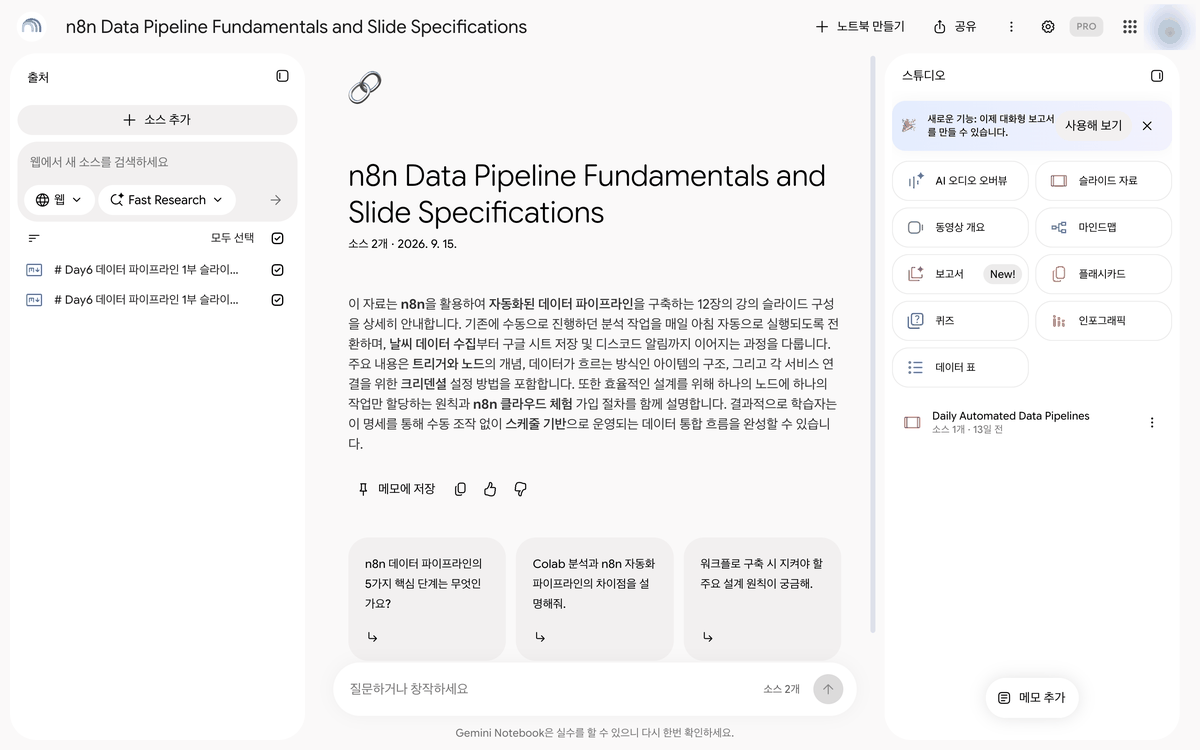Screen dimensions: 1200x750
Task: Open the second Day6 데이터 파이프라인 source
Action: click(146, 300)
